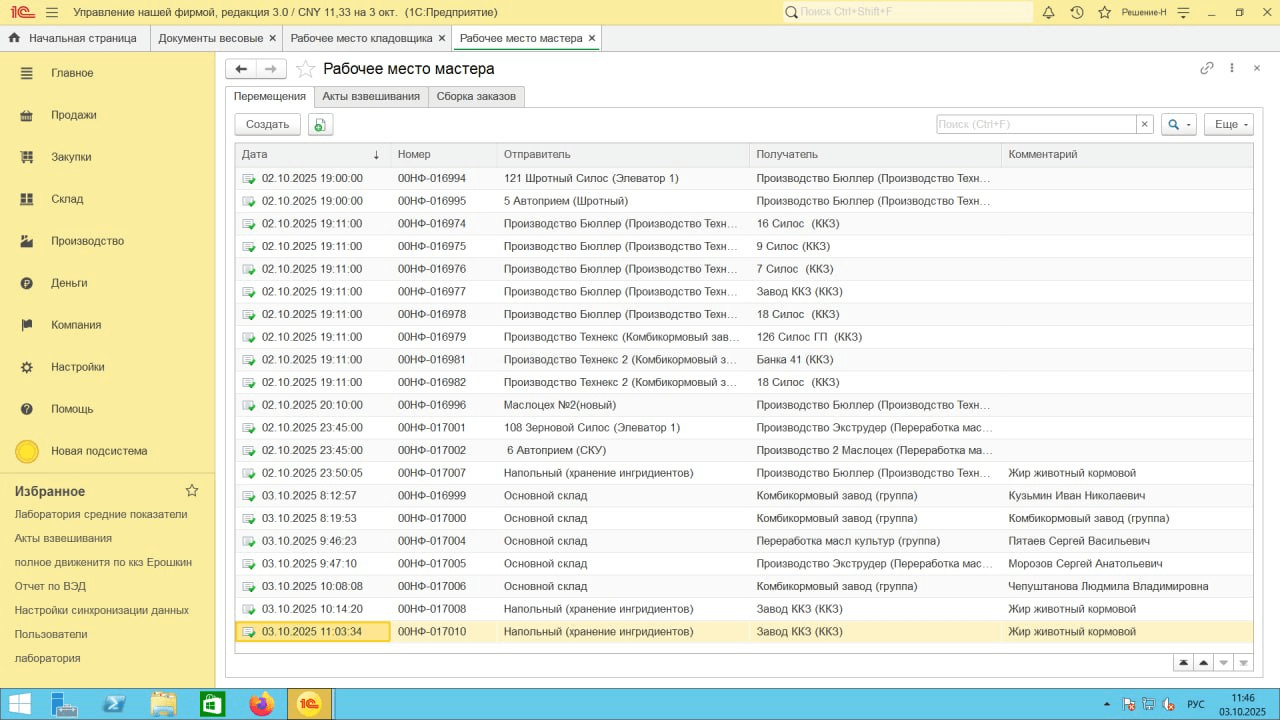Open the history clock icon
Screen dimensions: 1280x720
pyautogui.click(x=1076, y=12)
